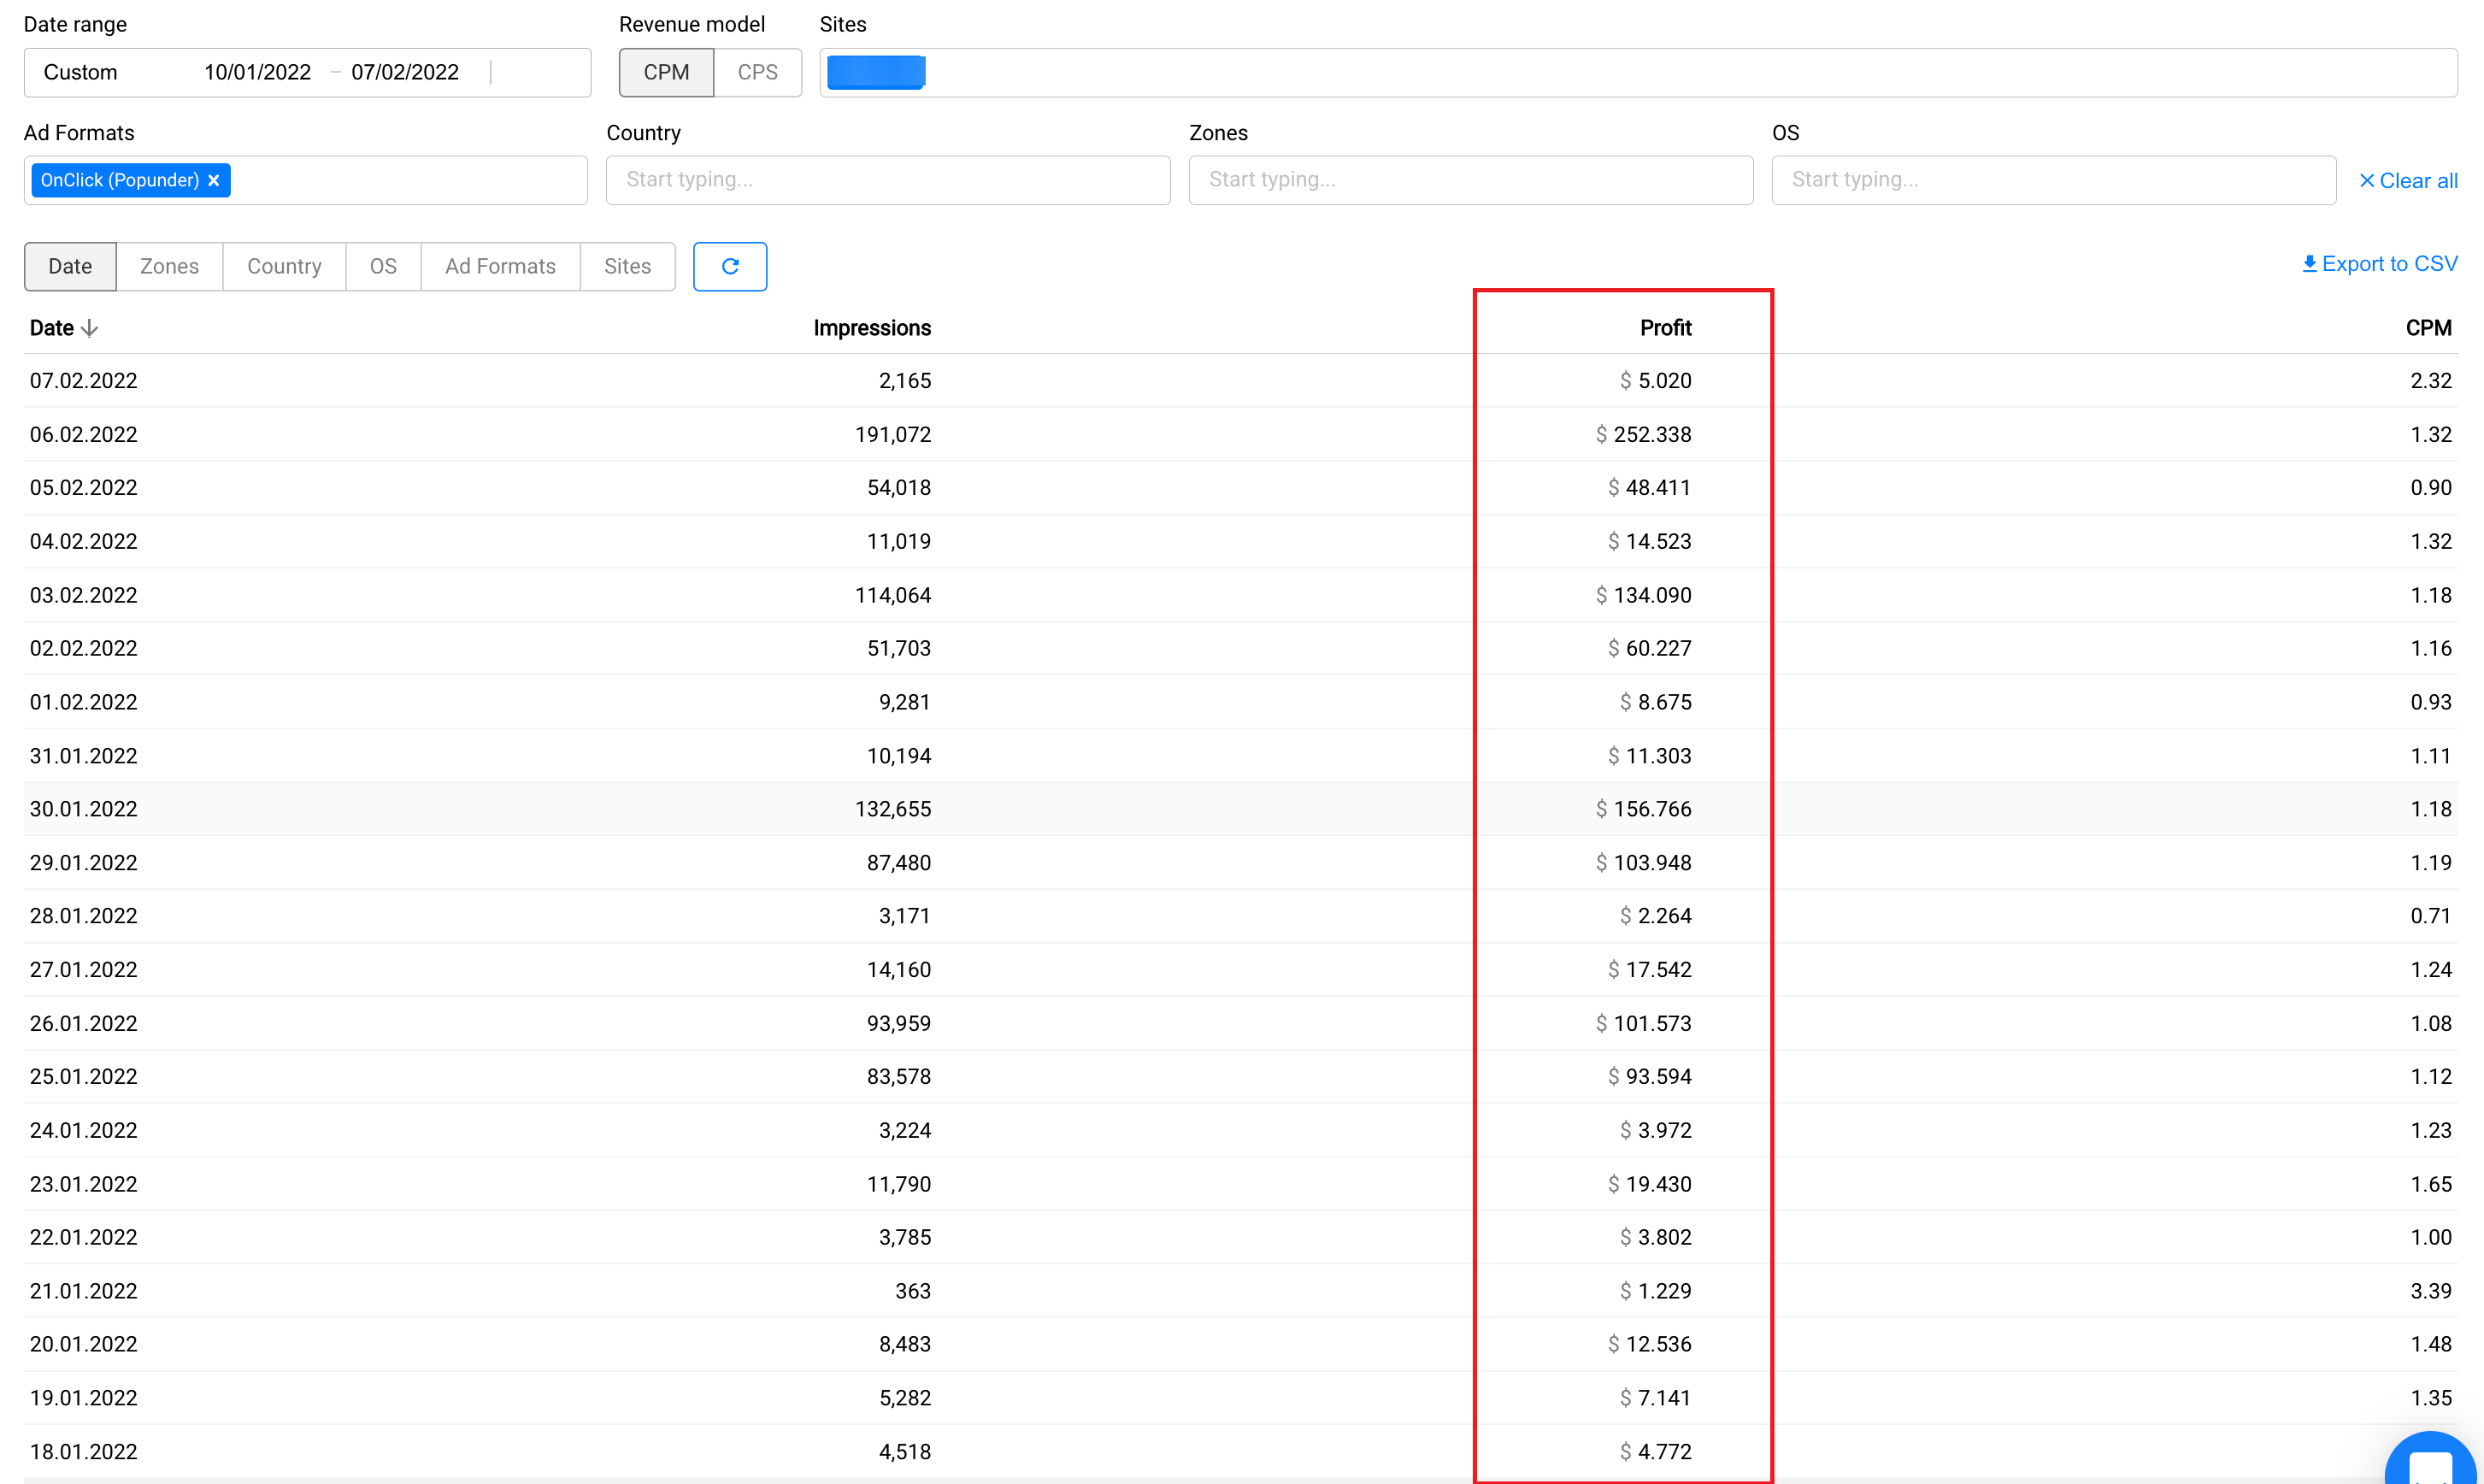Click the Impressions column header
Viewport: 2484px width, 1484px height.
871,328
